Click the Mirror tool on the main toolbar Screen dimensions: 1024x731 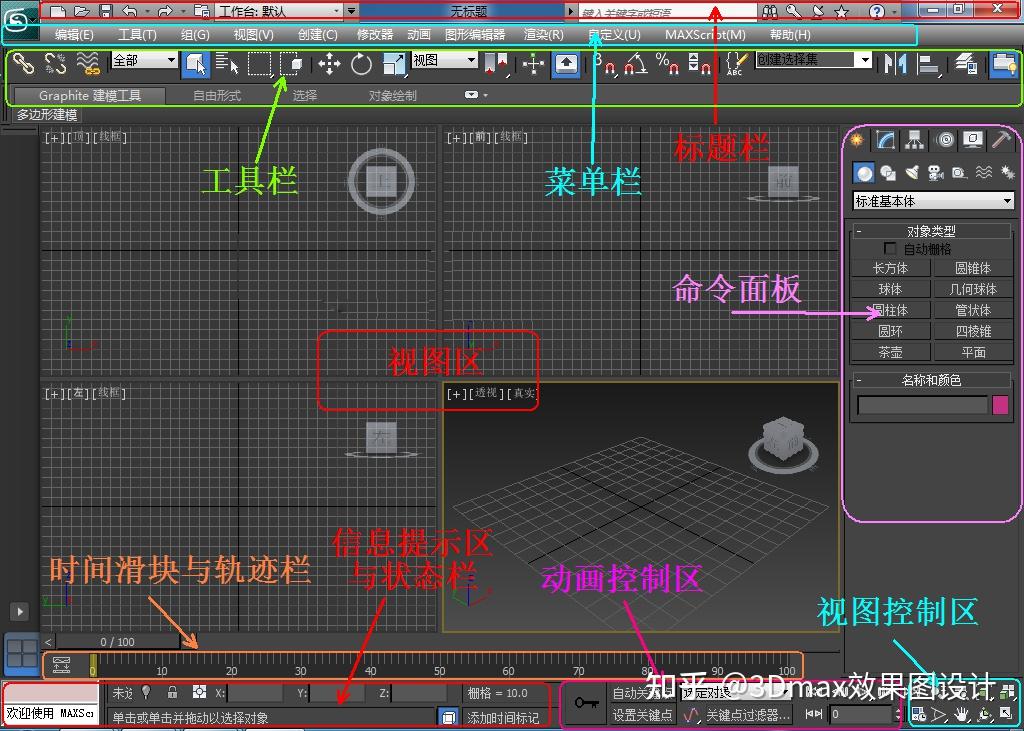(894, 64)
